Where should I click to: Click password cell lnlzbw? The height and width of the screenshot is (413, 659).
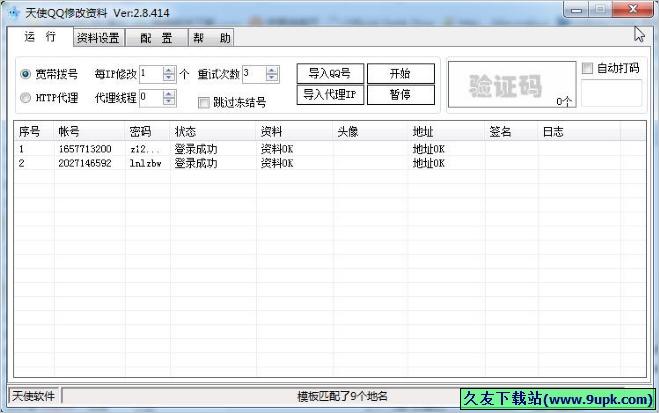click(x=146, y=163)
